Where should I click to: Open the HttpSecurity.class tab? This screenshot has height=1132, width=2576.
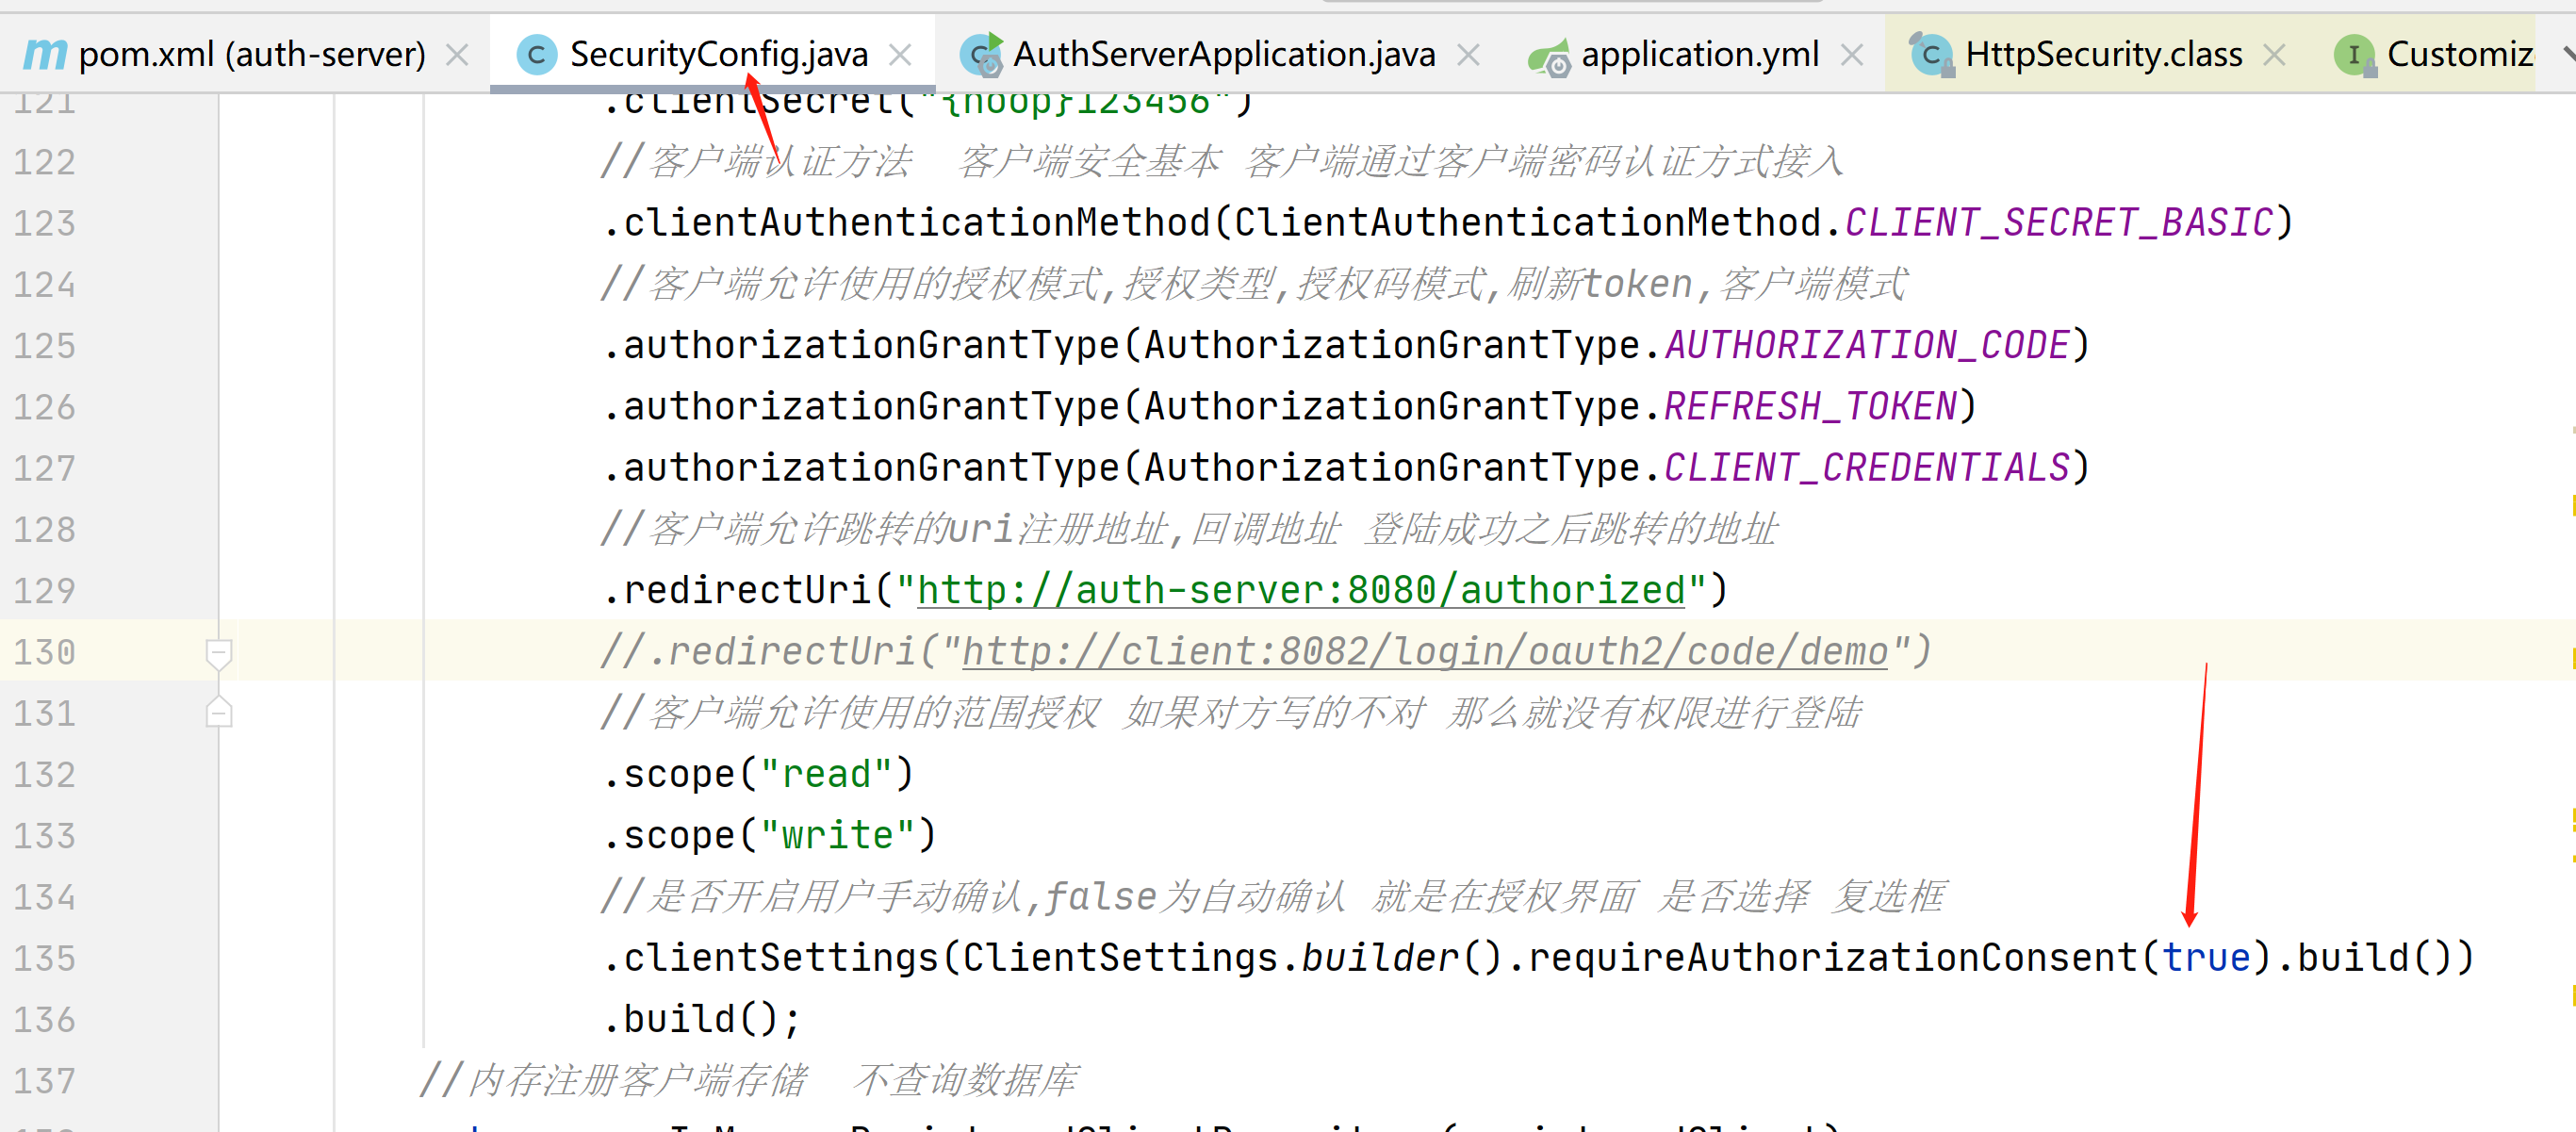(x=2103, y=54)
